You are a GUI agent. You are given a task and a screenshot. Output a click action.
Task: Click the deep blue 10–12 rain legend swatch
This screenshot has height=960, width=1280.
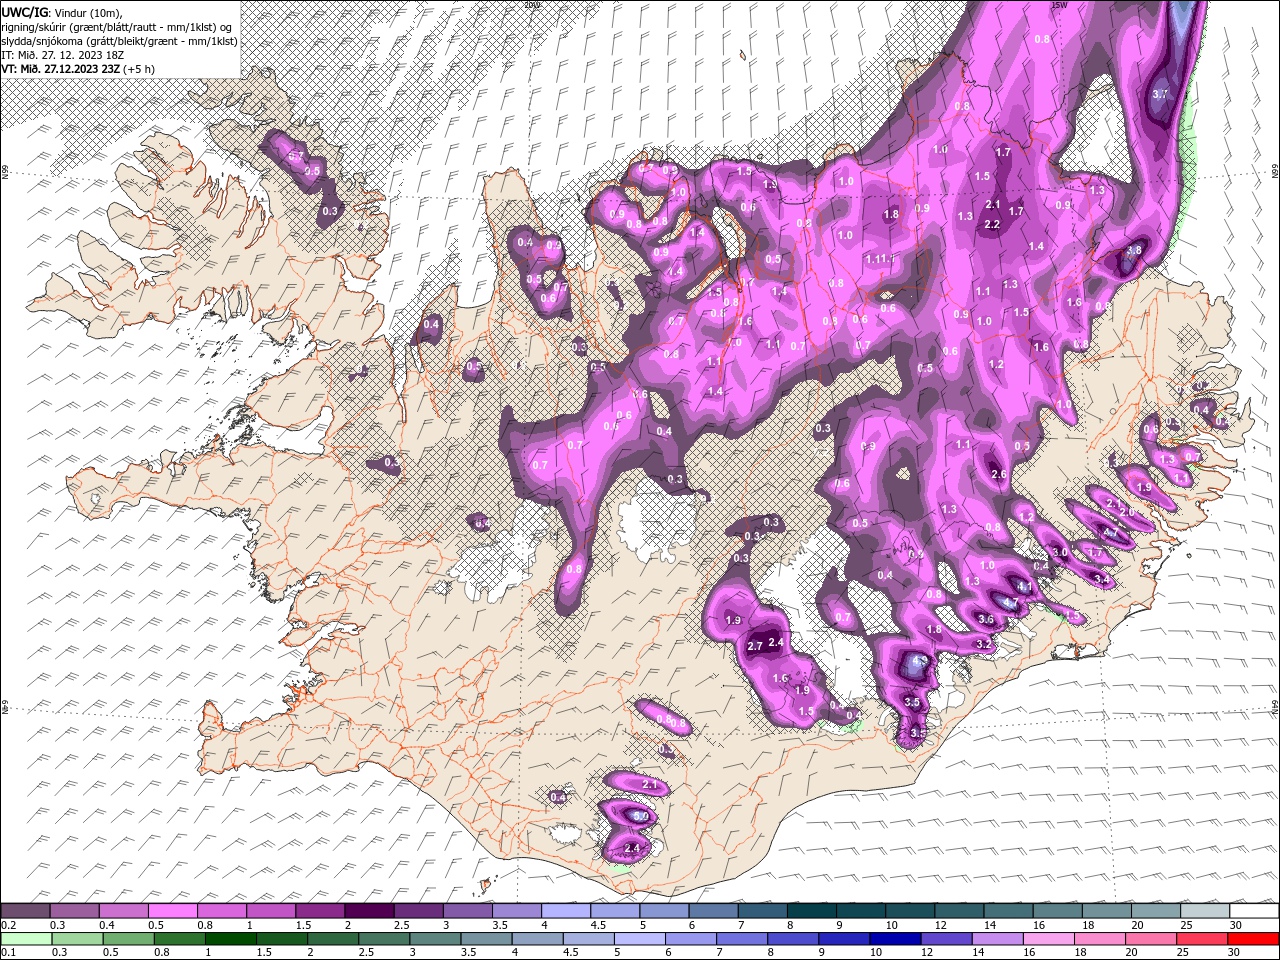click(895, 939)
